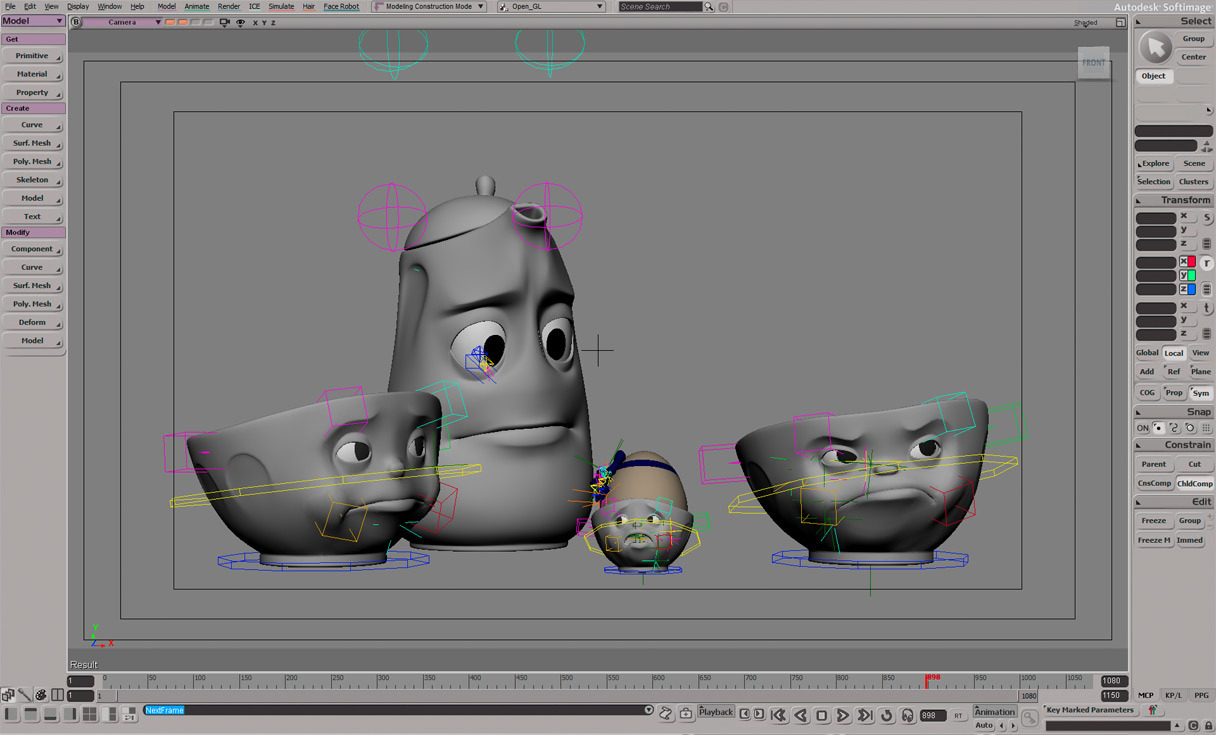Click the red X rotation axis swatch

coord(1190,262)
